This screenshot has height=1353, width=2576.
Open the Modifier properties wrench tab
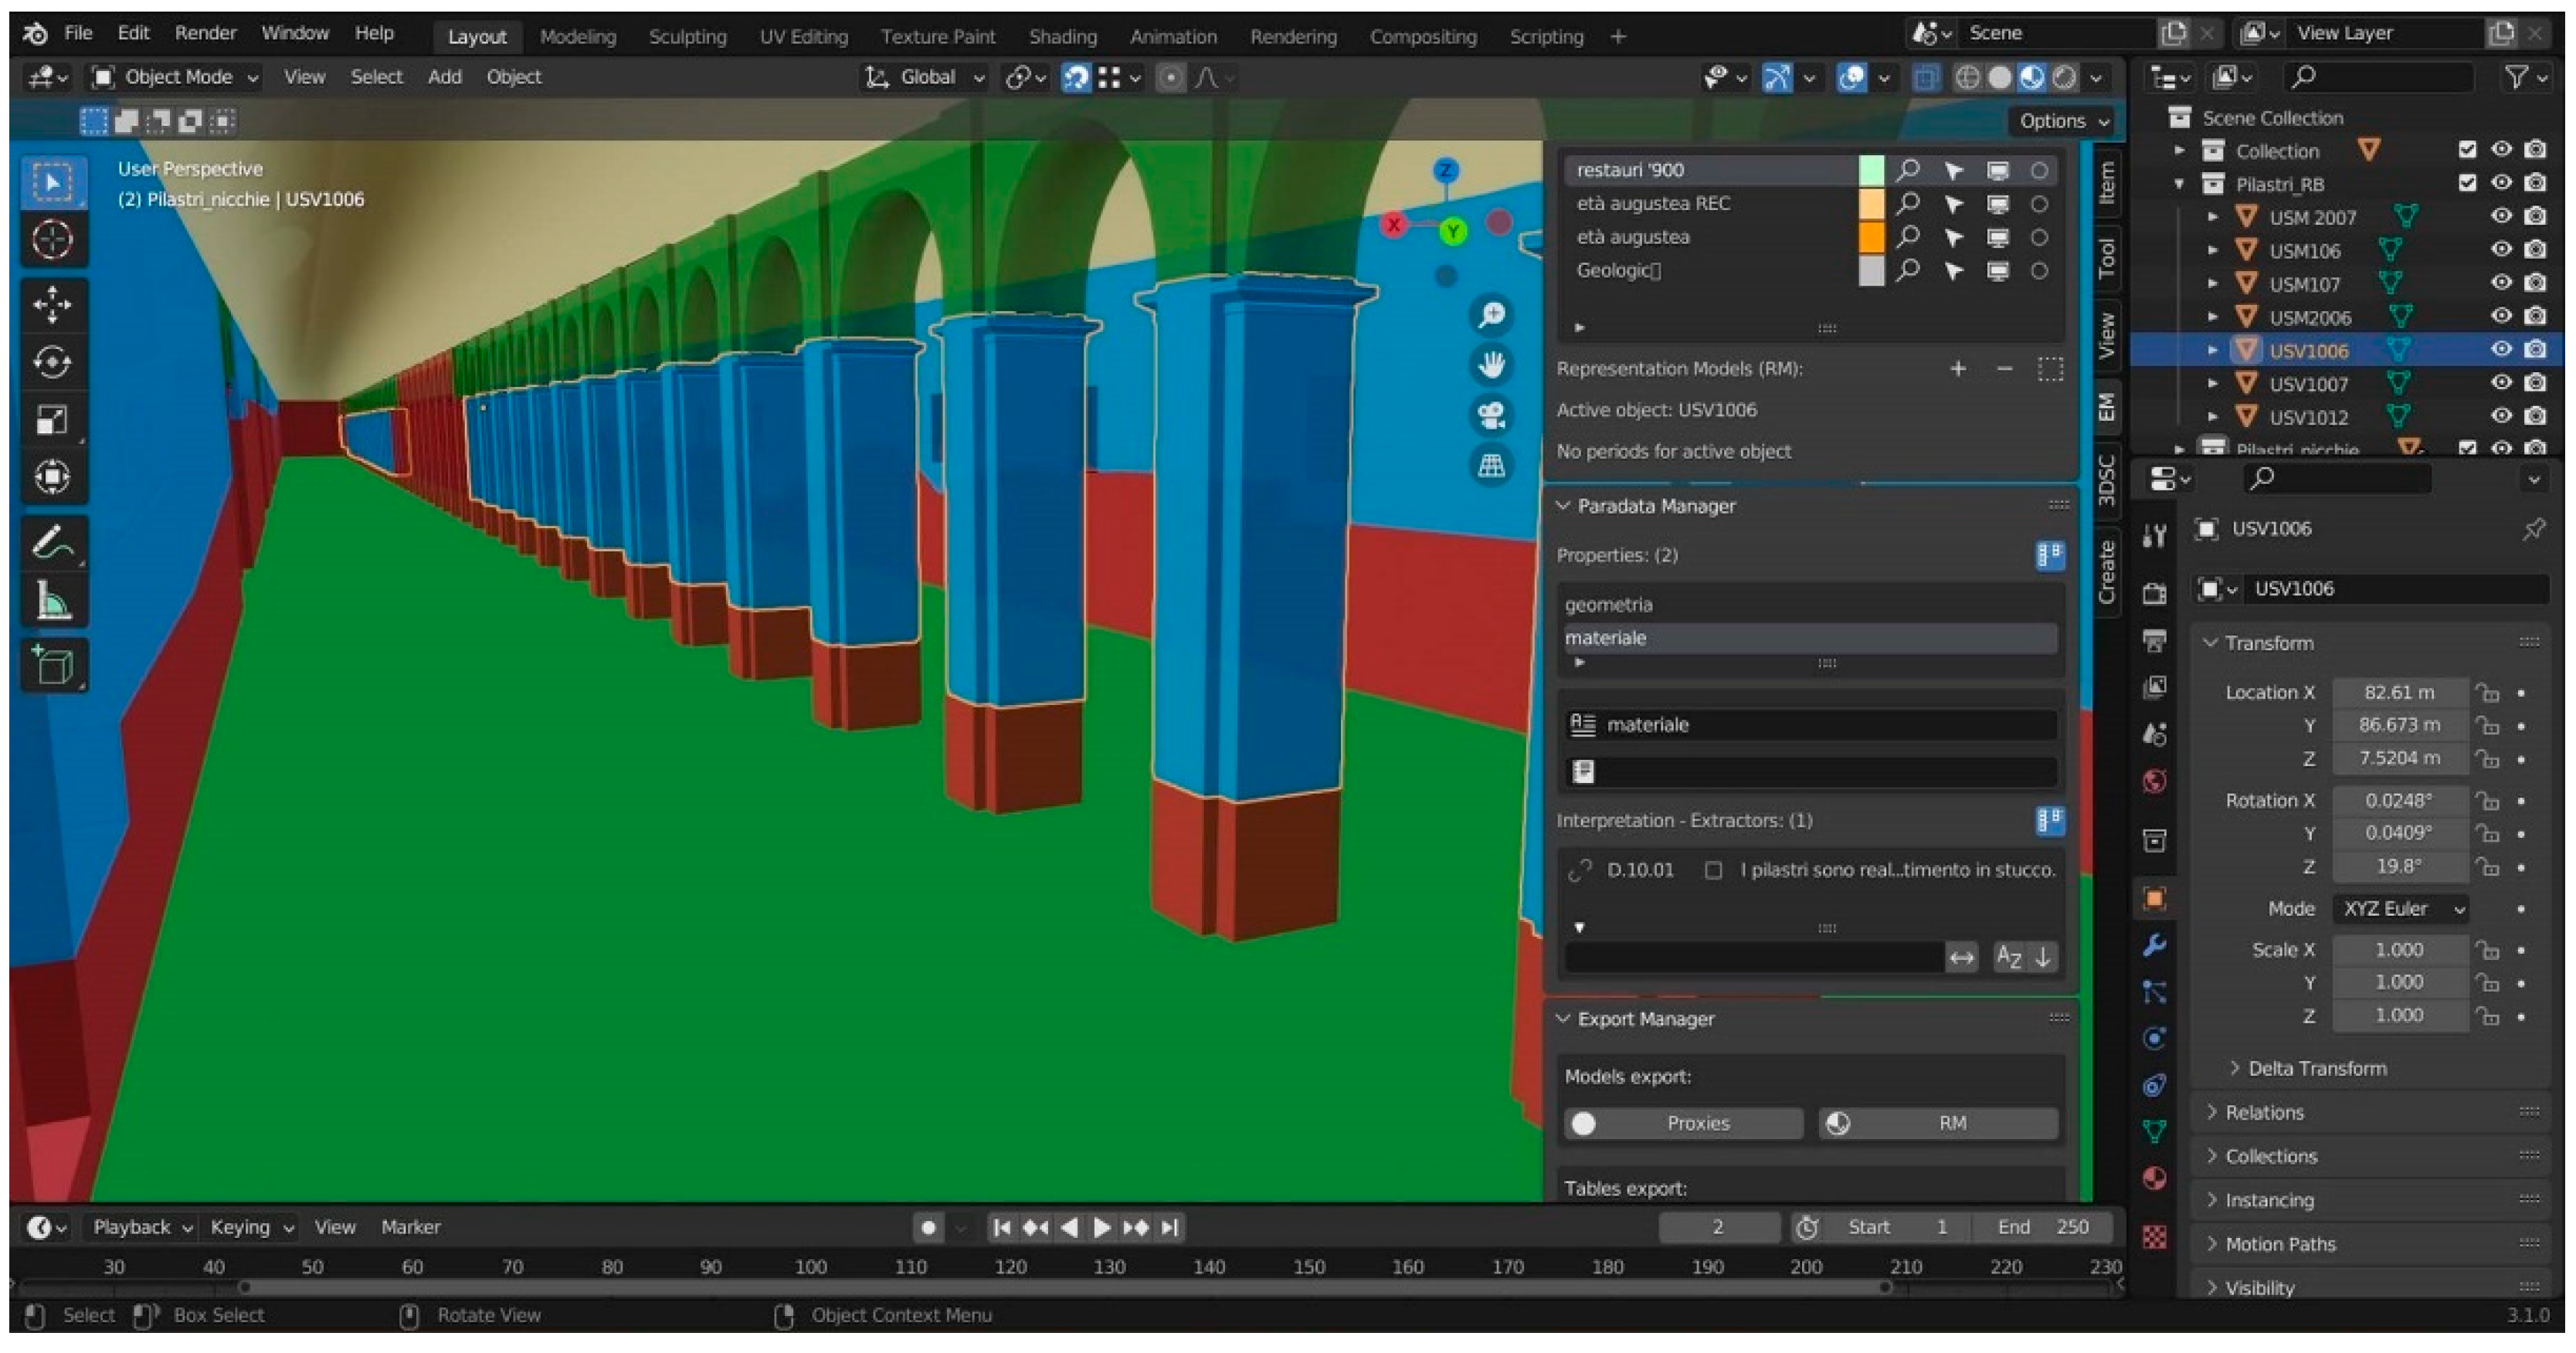[2155, 944]
